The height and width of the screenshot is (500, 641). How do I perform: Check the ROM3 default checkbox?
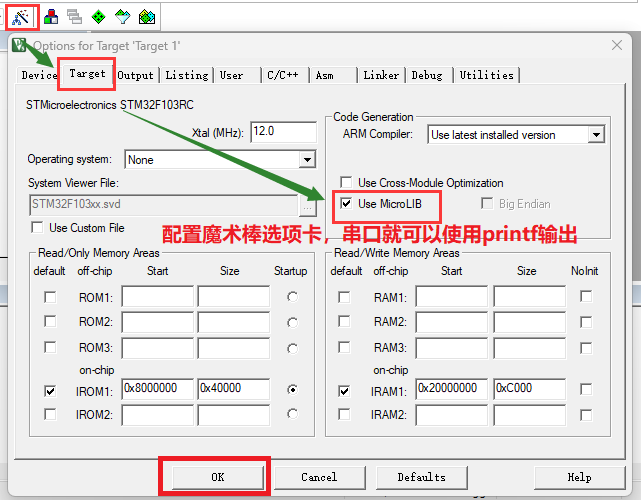pyautogui.click(x=50, y=348)
